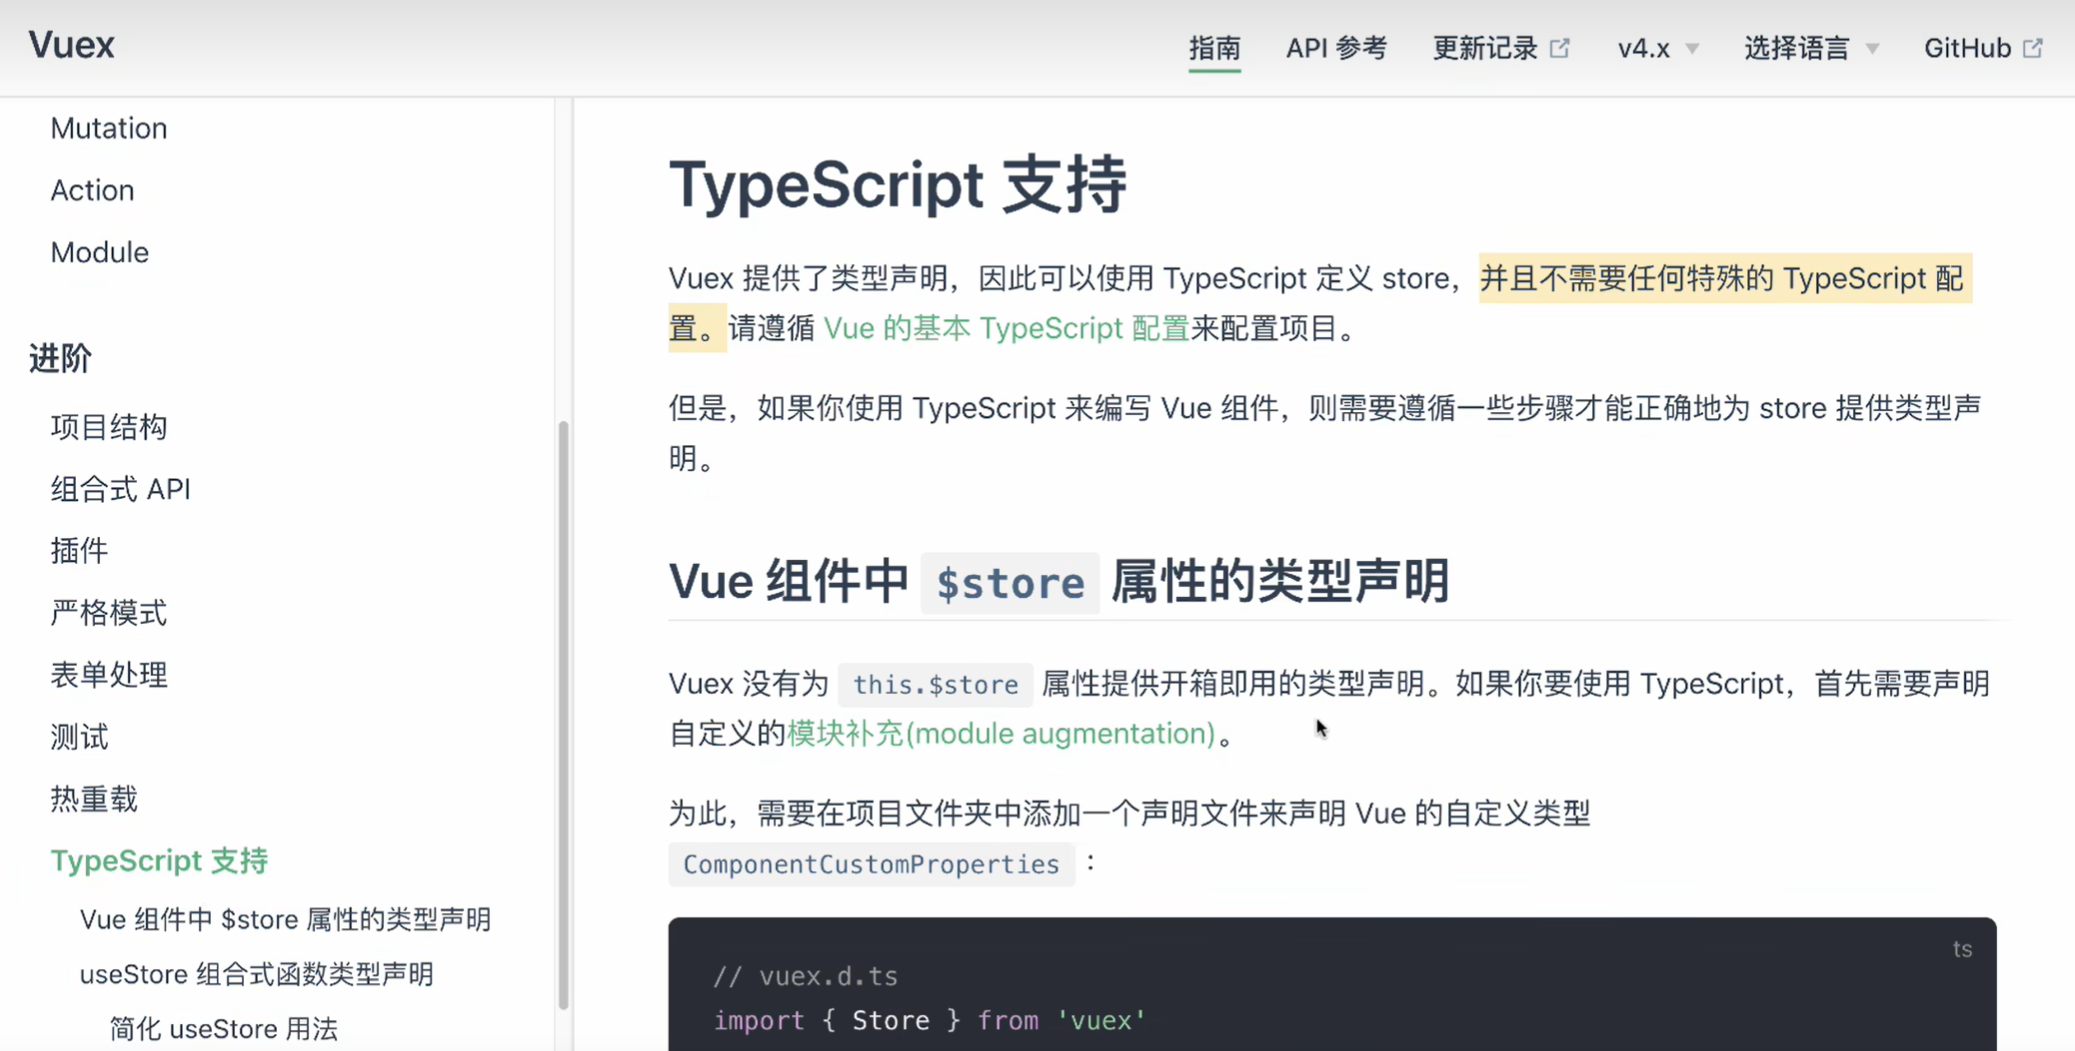This screenshot has height=1051, width=2075.
Task: Go to the Action sidebar page
Action: [x=92, y=190]
